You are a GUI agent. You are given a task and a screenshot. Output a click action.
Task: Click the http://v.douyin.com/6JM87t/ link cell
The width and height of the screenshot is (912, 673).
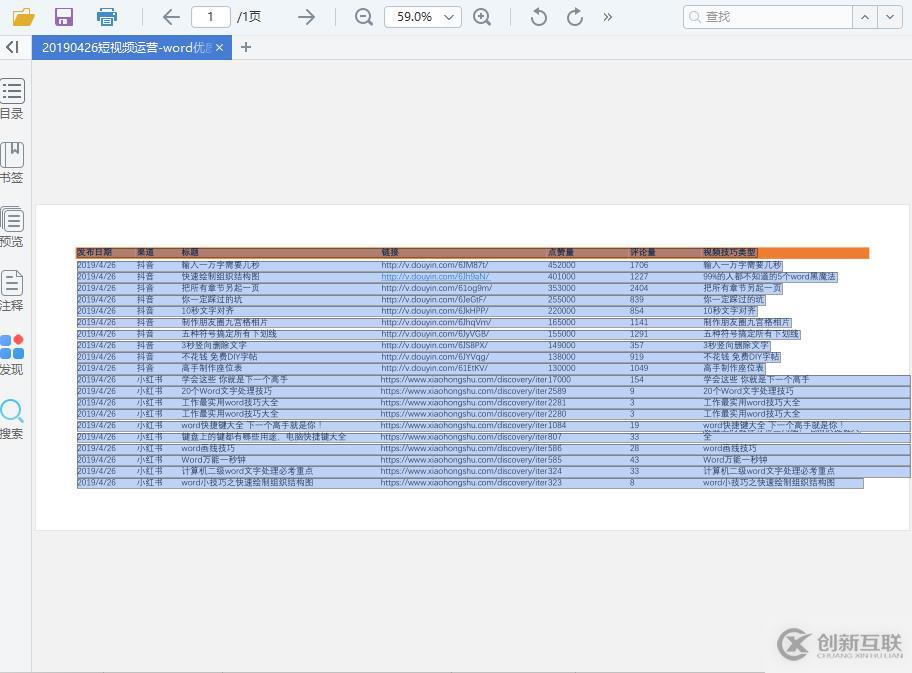click(434, 265)
